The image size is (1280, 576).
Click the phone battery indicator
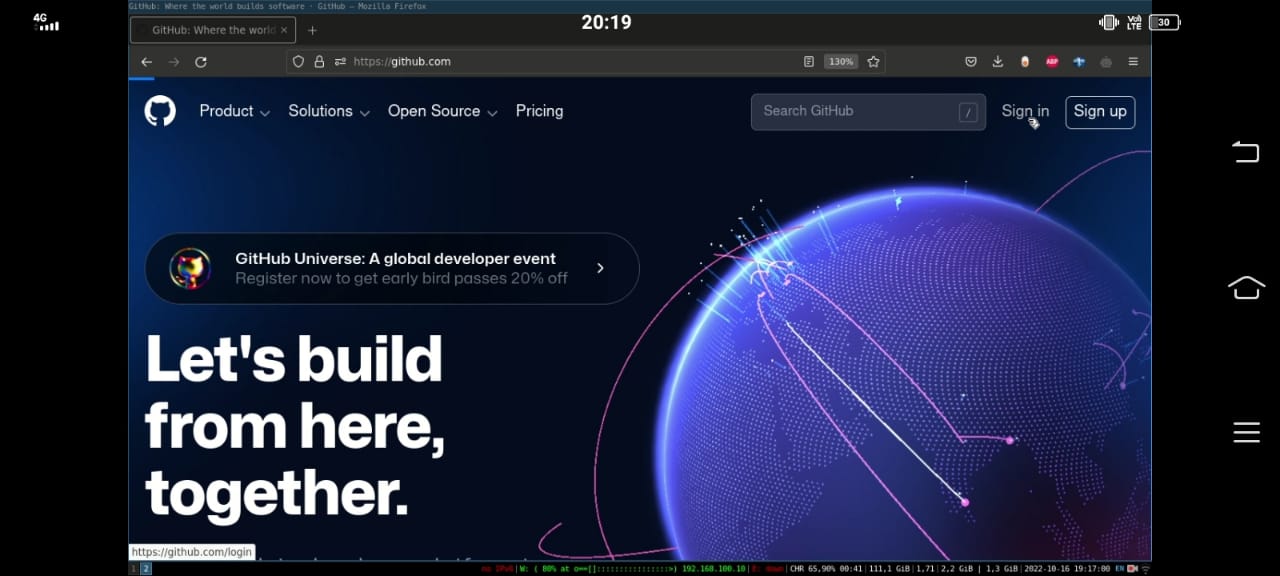point(1165,22)
